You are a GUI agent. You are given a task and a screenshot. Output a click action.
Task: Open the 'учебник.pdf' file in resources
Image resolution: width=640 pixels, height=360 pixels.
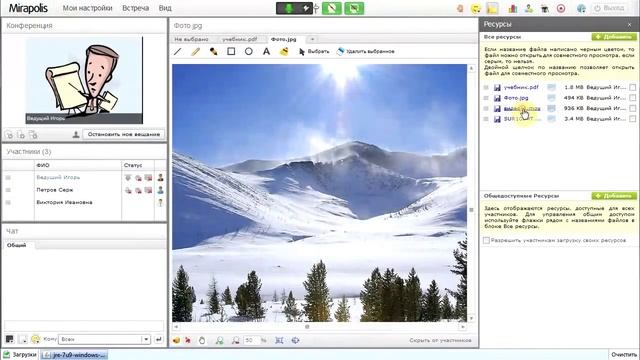[x=521, y=87]
